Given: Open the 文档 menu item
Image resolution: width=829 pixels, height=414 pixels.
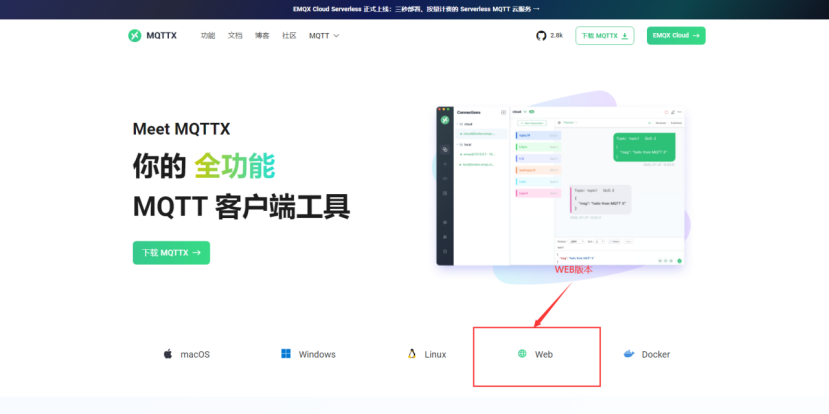Looking at the screenshot, I should tap(235, 35).
